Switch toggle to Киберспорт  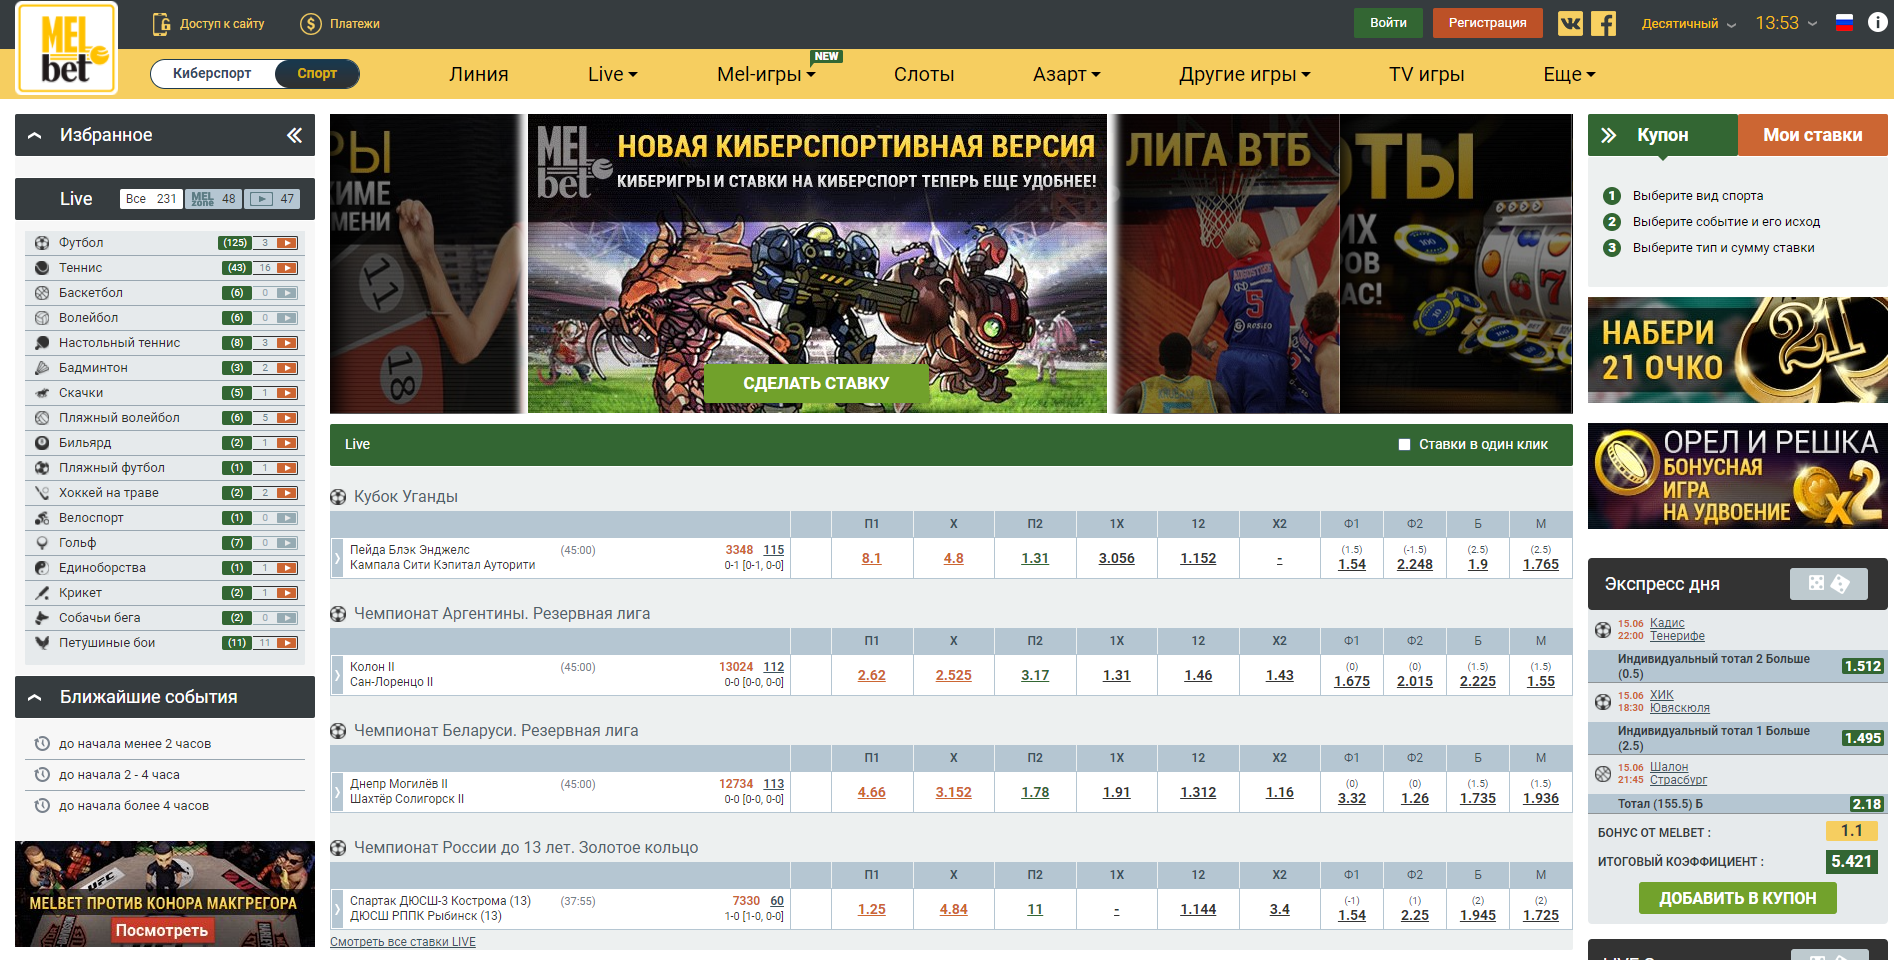212,73
